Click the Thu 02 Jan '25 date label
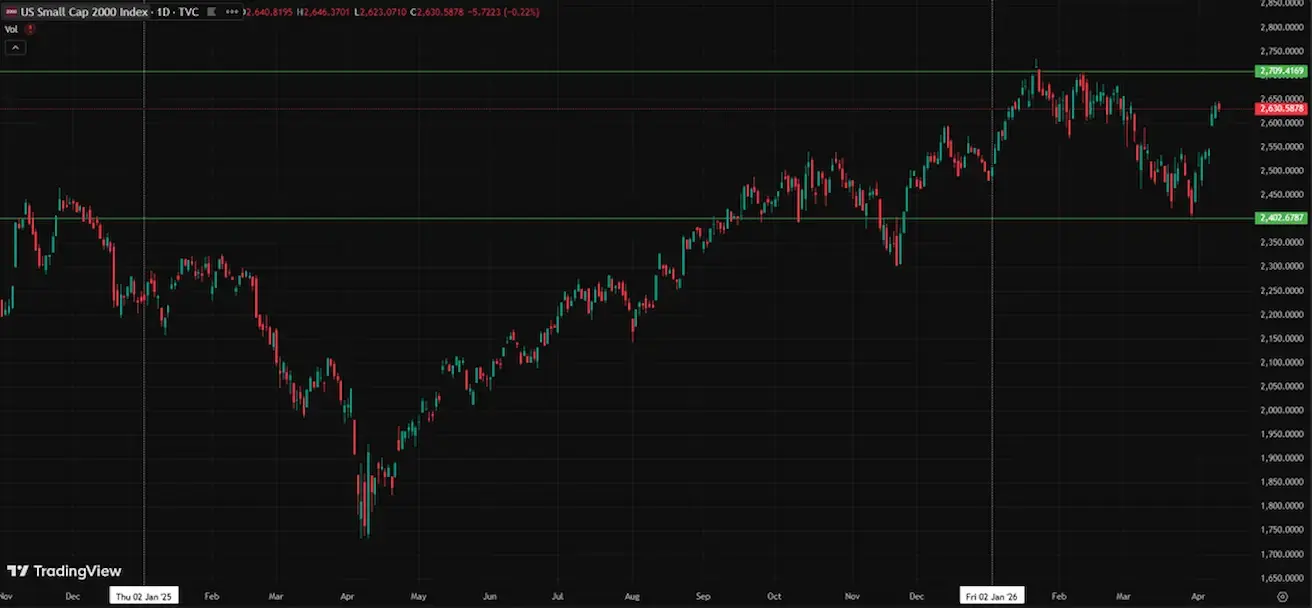Viewport: 1312px width, 608px height. (x=145, y=595)
